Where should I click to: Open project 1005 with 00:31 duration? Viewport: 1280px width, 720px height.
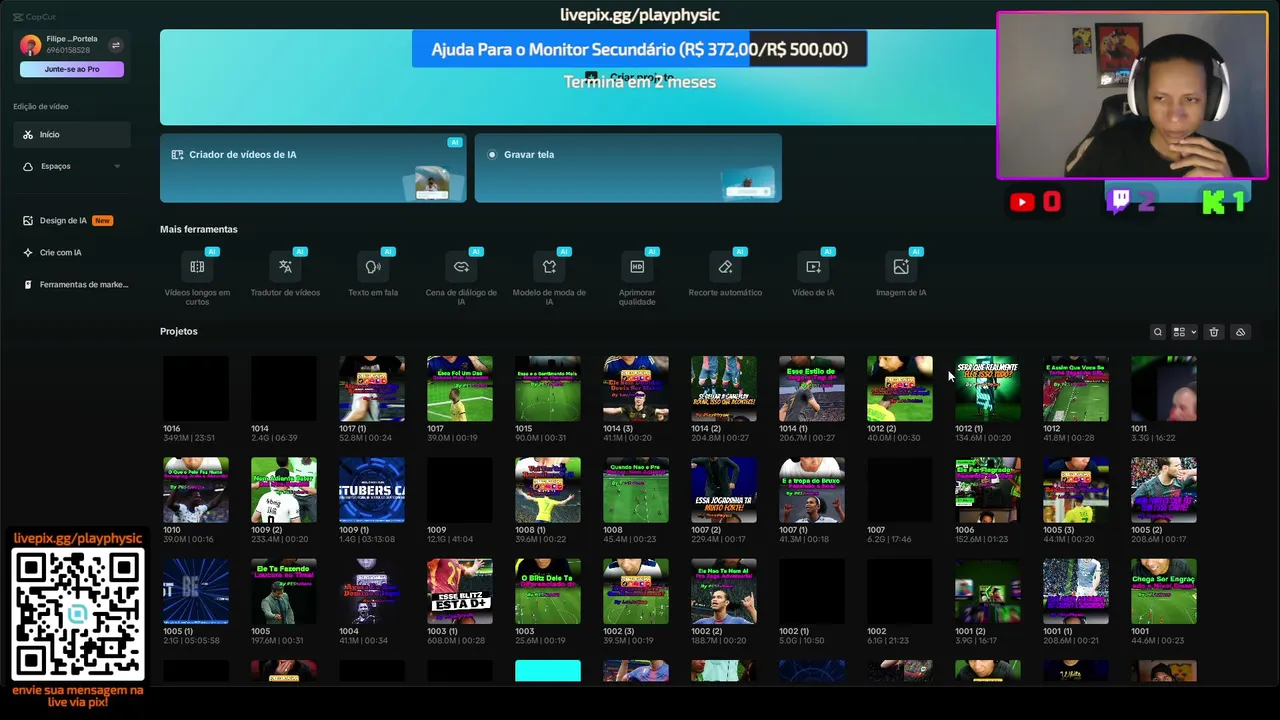(284, 591)
